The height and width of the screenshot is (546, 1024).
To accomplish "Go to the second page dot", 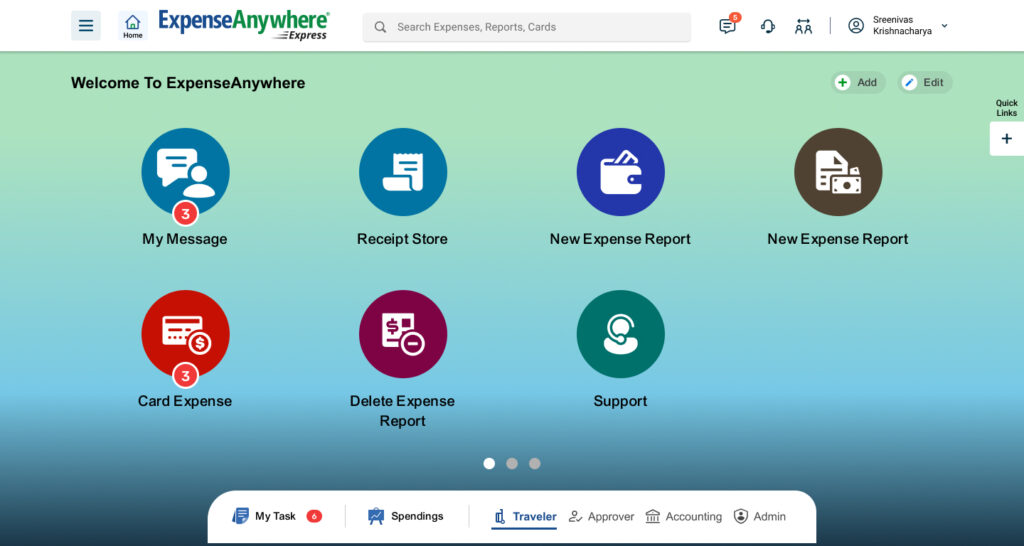I will coord(512,464).
